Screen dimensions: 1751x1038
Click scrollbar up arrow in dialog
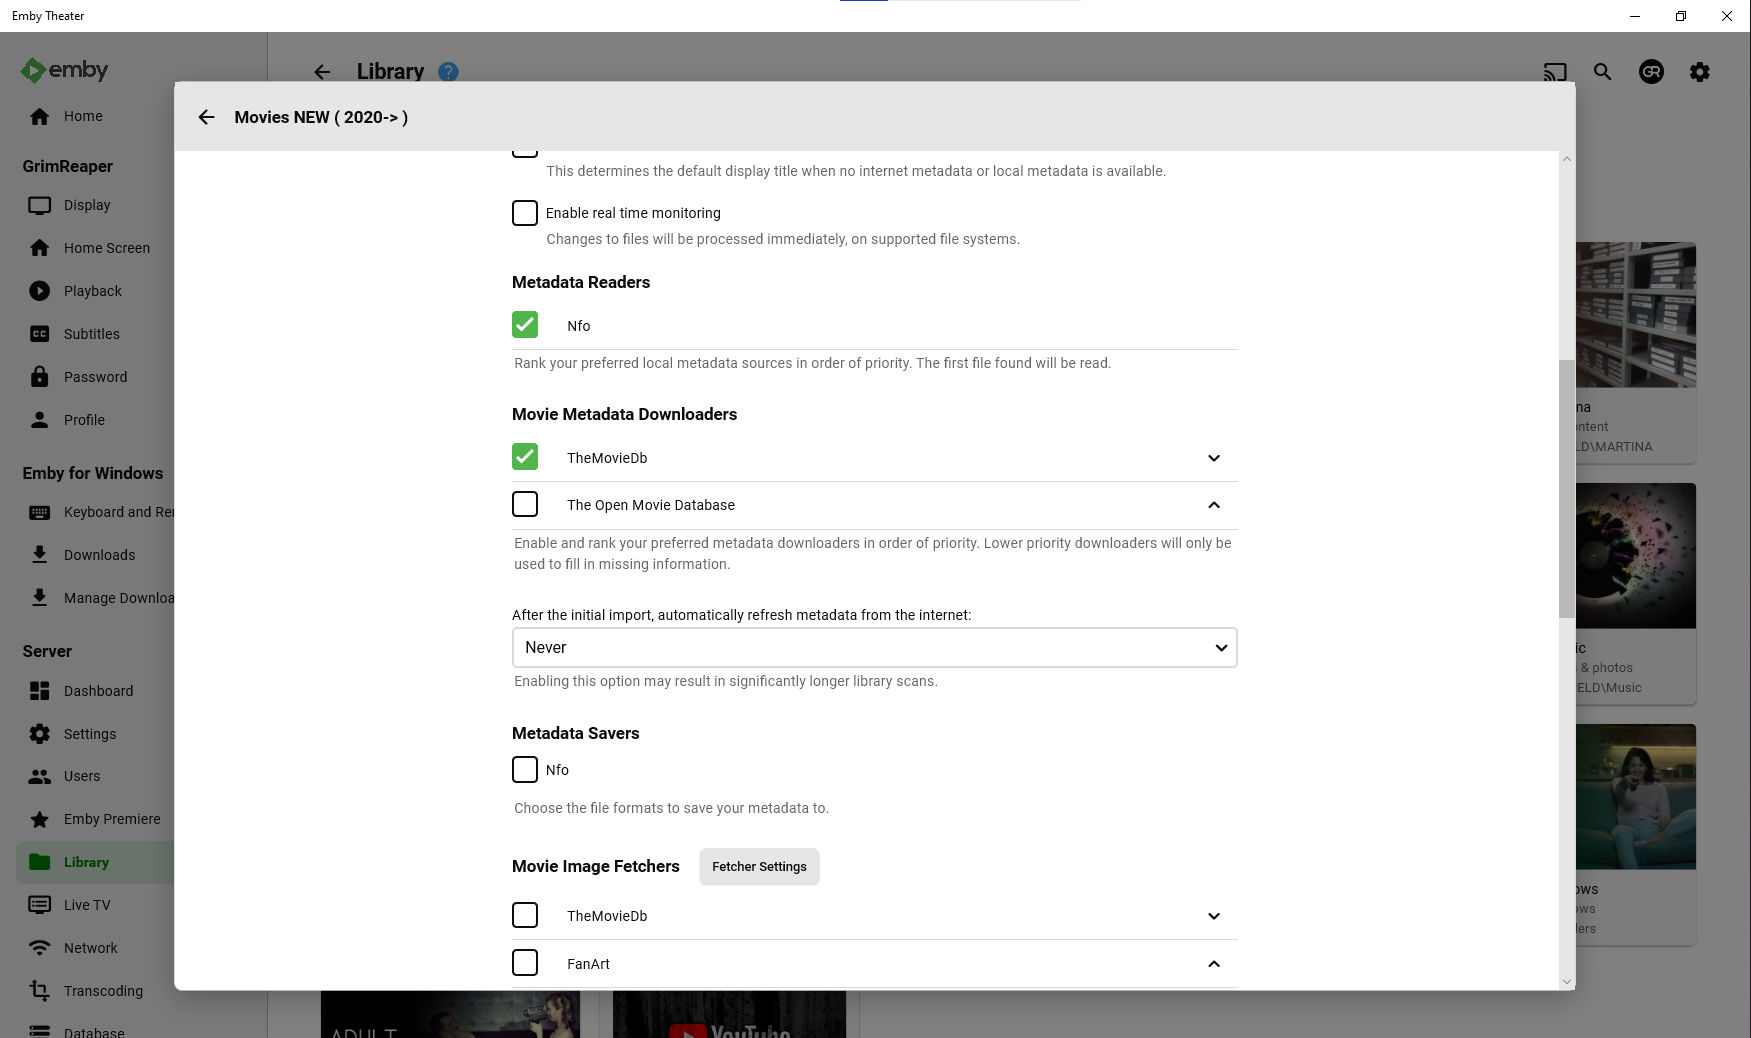pyautogui.click(x=1567, y=159)
